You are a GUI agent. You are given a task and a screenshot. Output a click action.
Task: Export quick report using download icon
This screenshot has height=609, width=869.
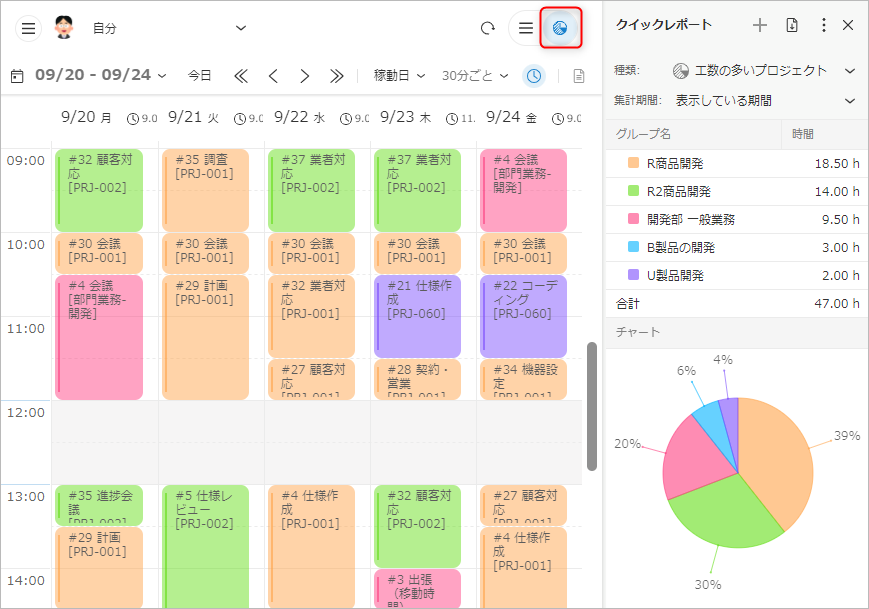click(792, 25)
